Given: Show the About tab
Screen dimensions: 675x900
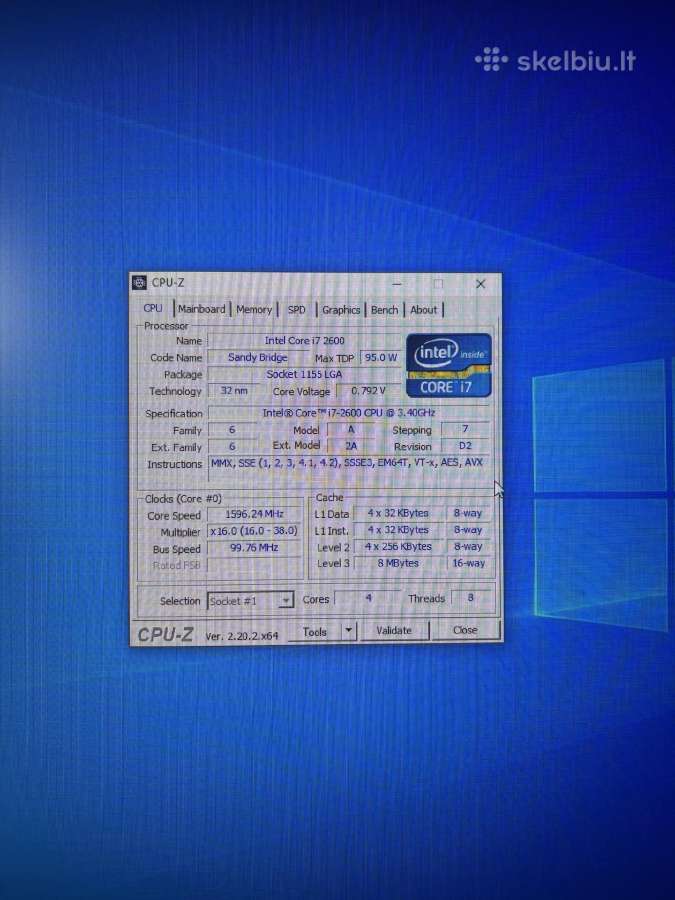Looking at the screenshot, I should pyautogui.click(x=424, y=310).
